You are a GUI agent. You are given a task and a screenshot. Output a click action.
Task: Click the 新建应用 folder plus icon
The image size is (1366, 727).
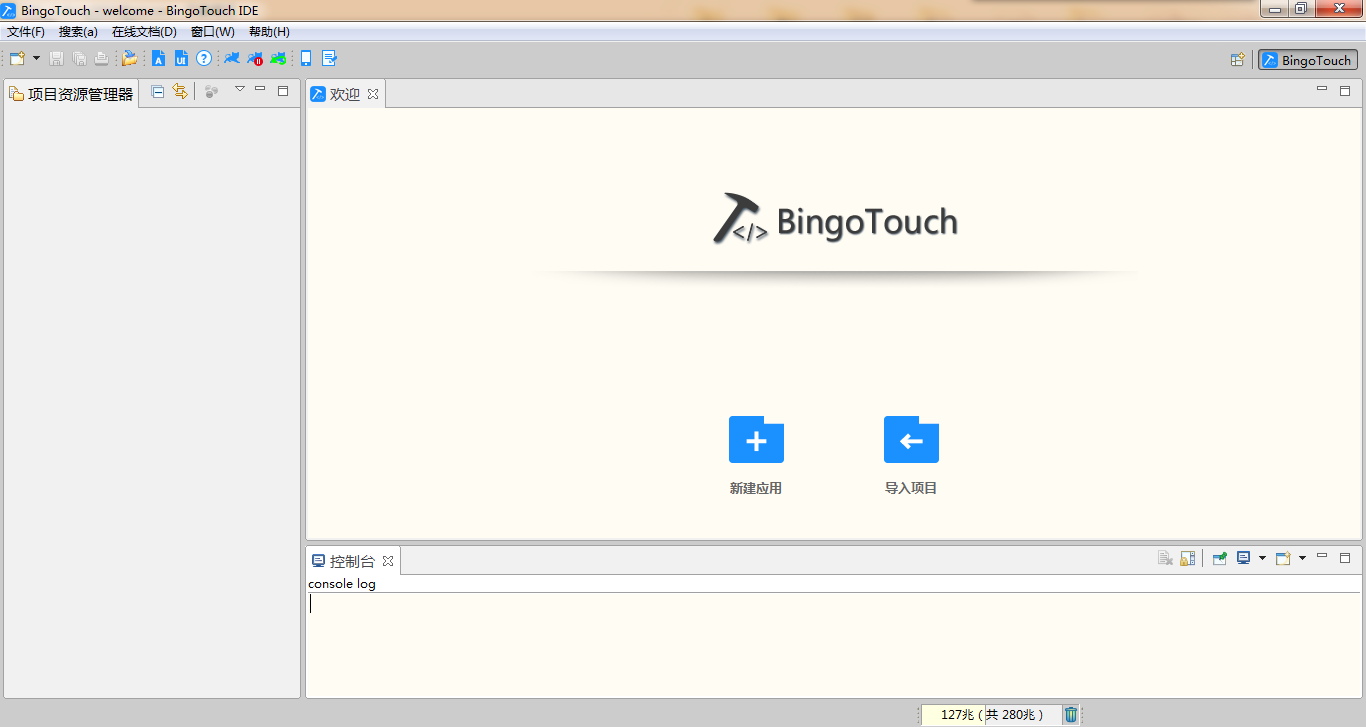coord(756,440)
